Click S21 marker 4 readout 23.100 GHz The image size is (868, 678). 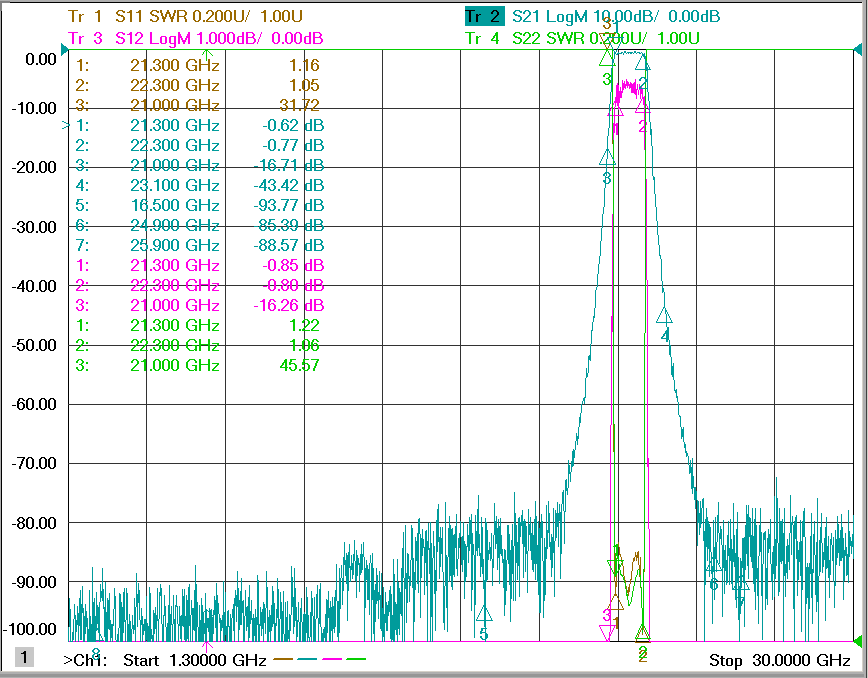pyautogui.click(x=175, y=185)
